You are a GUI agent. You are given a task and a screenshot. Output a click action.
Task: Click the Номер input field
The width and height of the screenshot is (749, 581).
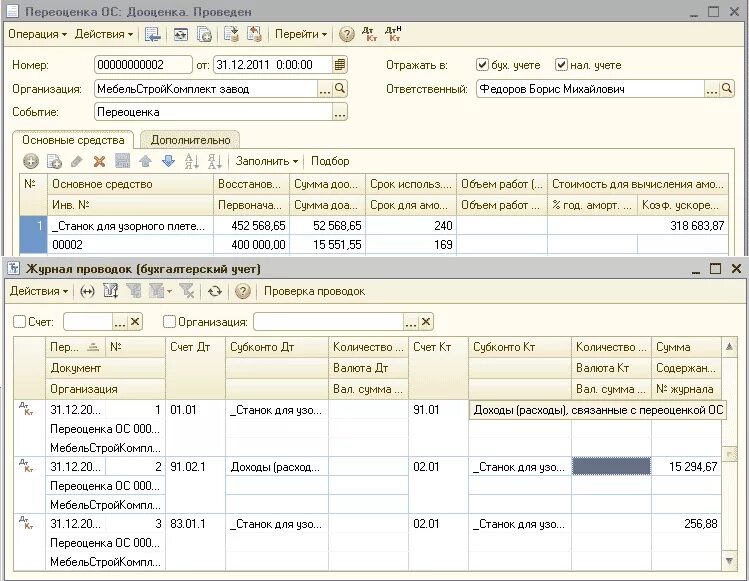pos(143,65)
